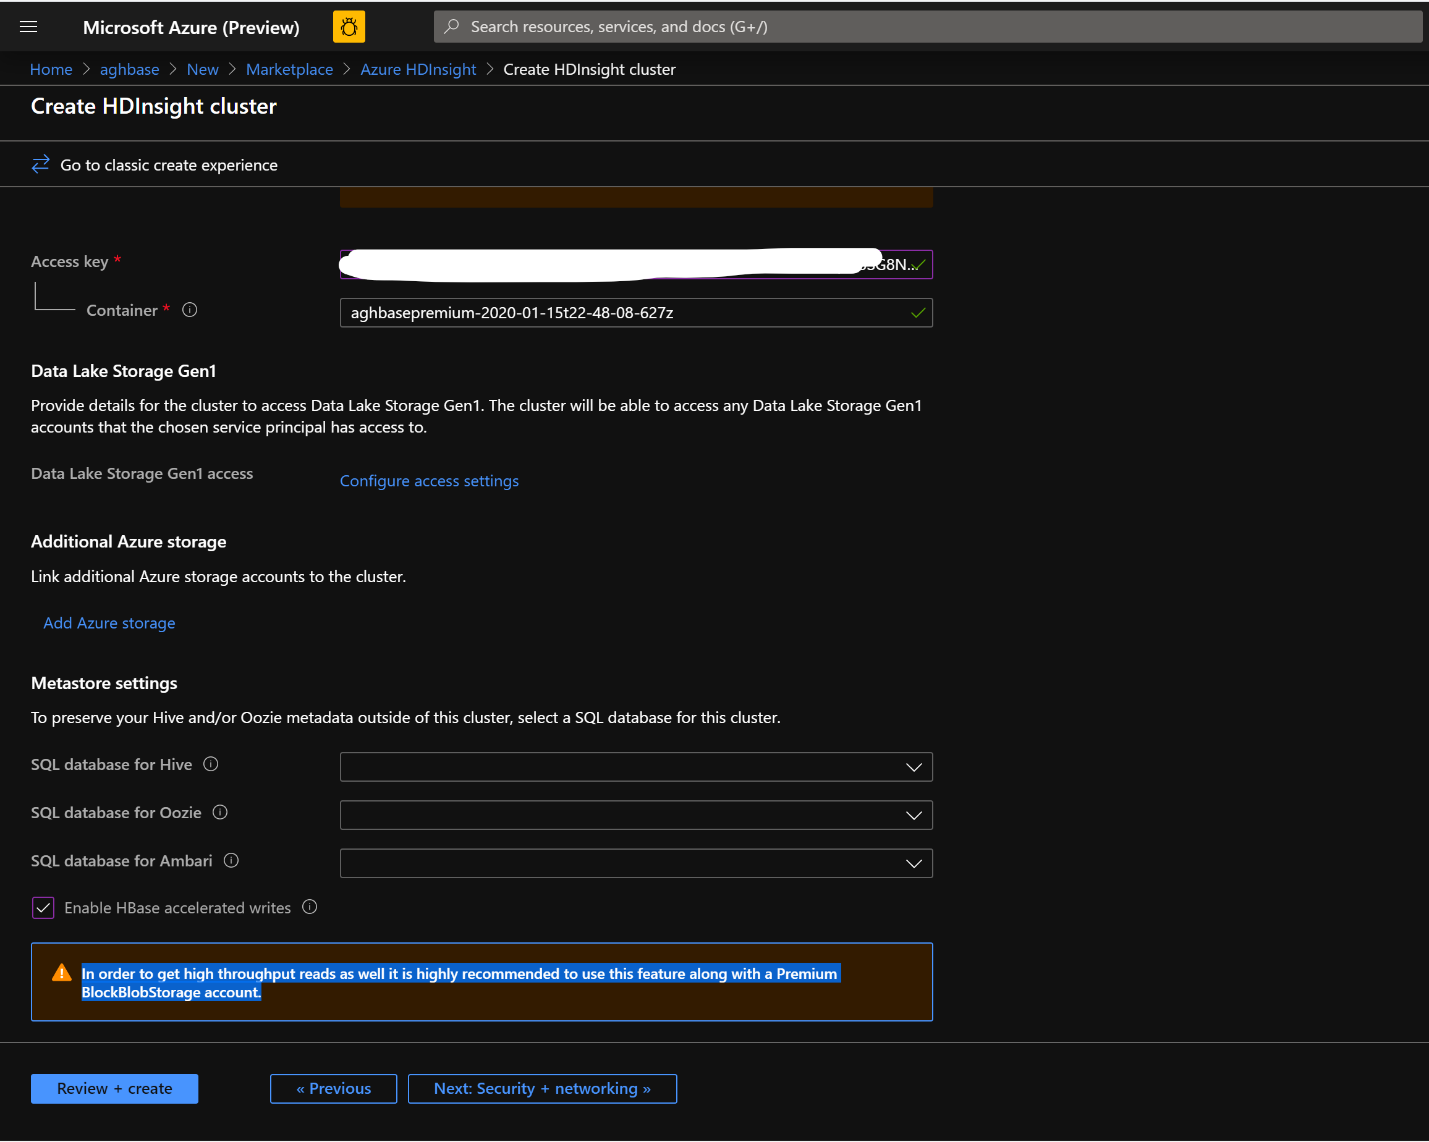Click the info icon beside SQL database for Hive
Image resolution: width=1429 pixels, height=1142 pixels.
(x=211, y=764)
